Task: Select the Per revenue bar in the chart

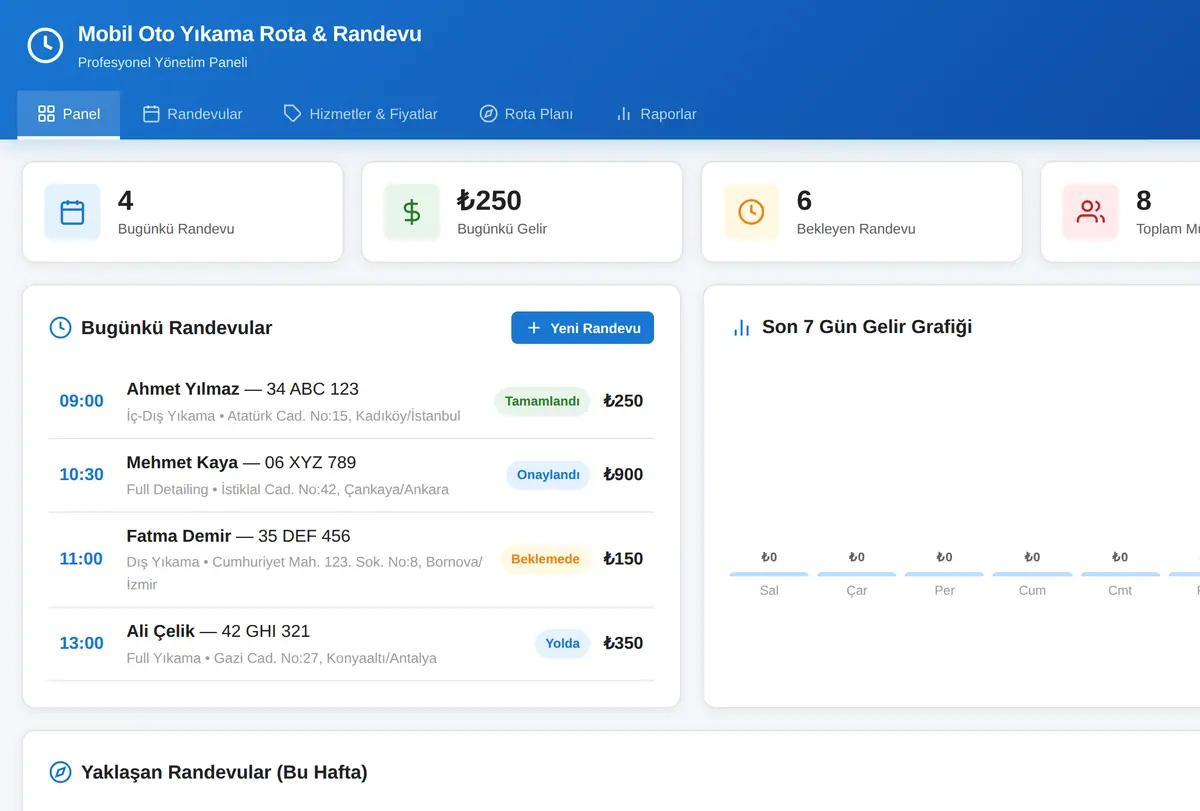Action: coord(945,574)
